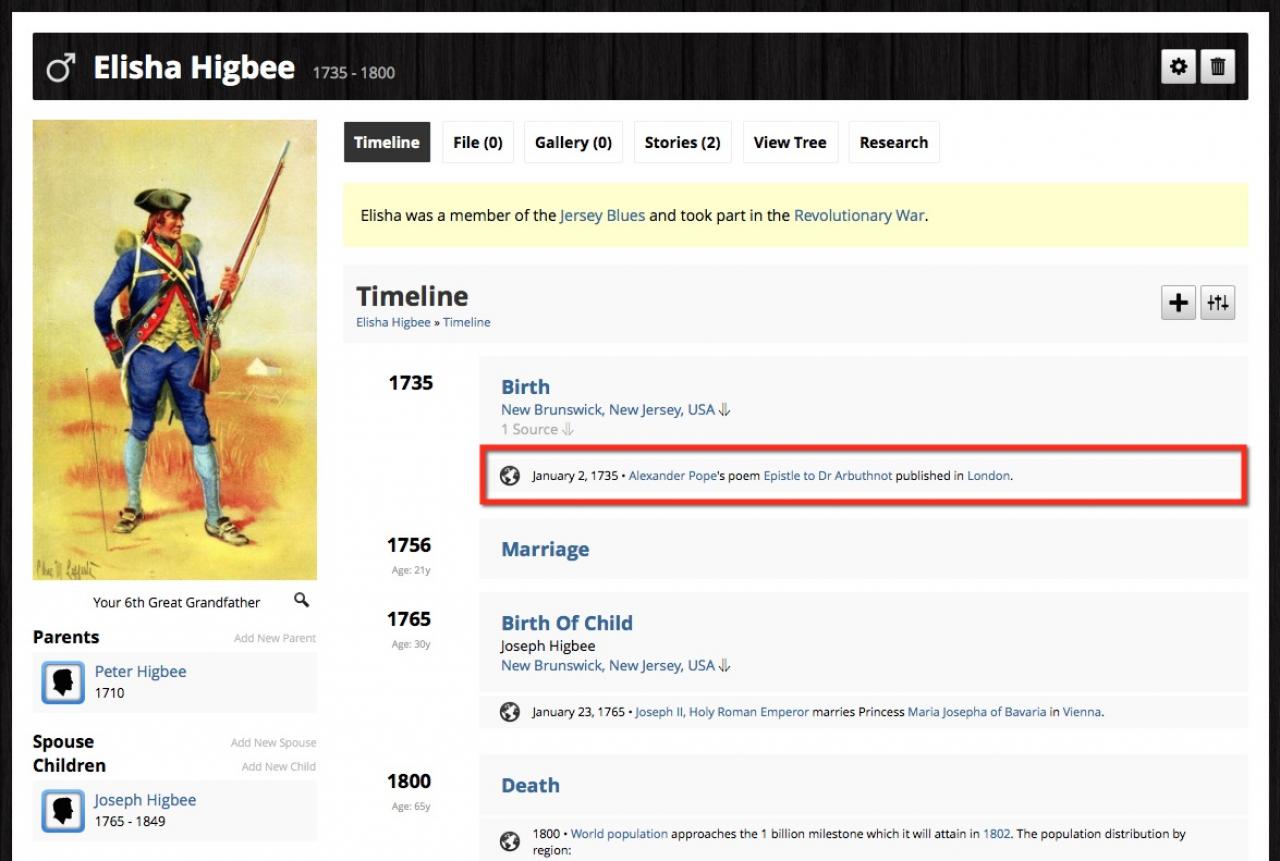Click Joseph Higbee's silhouette avatar in Children
1280x861 pixels.
tap(63, 811)
